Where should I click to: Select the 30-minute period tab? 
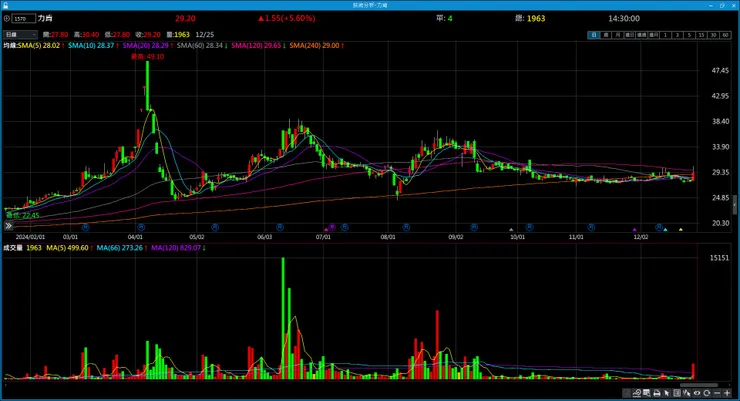pyautogui.click(x=714, y=35)
